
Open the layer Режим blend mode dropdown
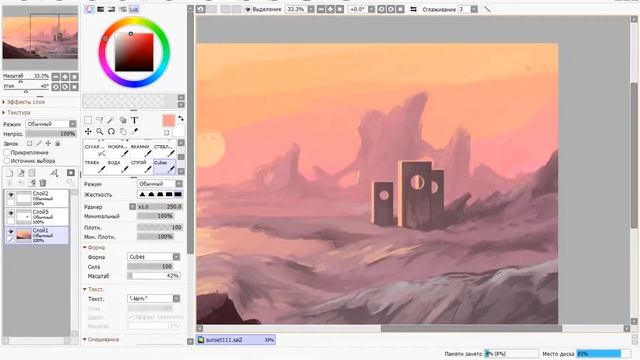(x=51, y=124)
